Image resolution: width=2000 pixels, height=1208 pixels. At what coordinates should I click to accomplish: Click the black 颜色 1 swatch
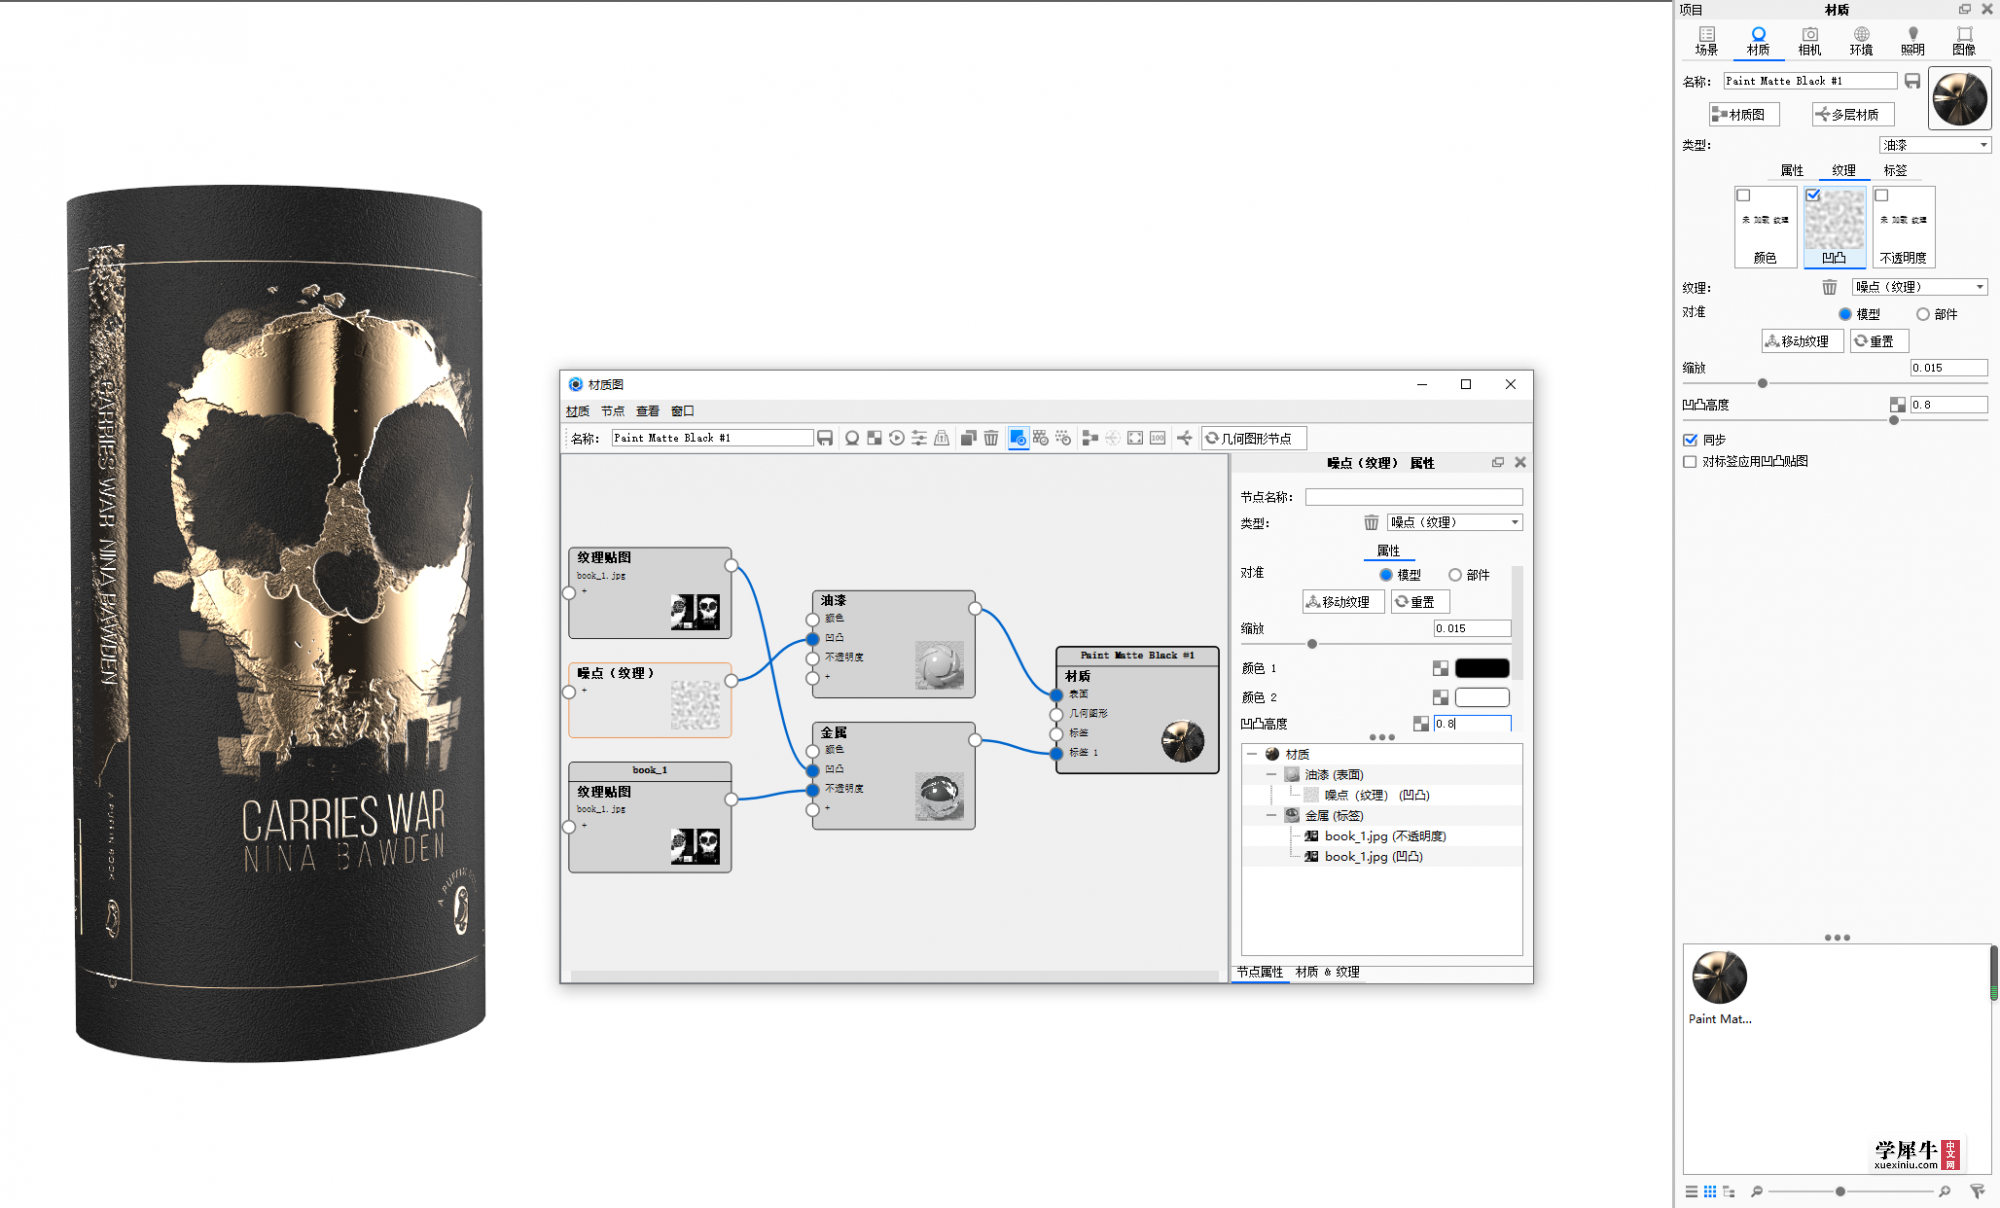1482,668
